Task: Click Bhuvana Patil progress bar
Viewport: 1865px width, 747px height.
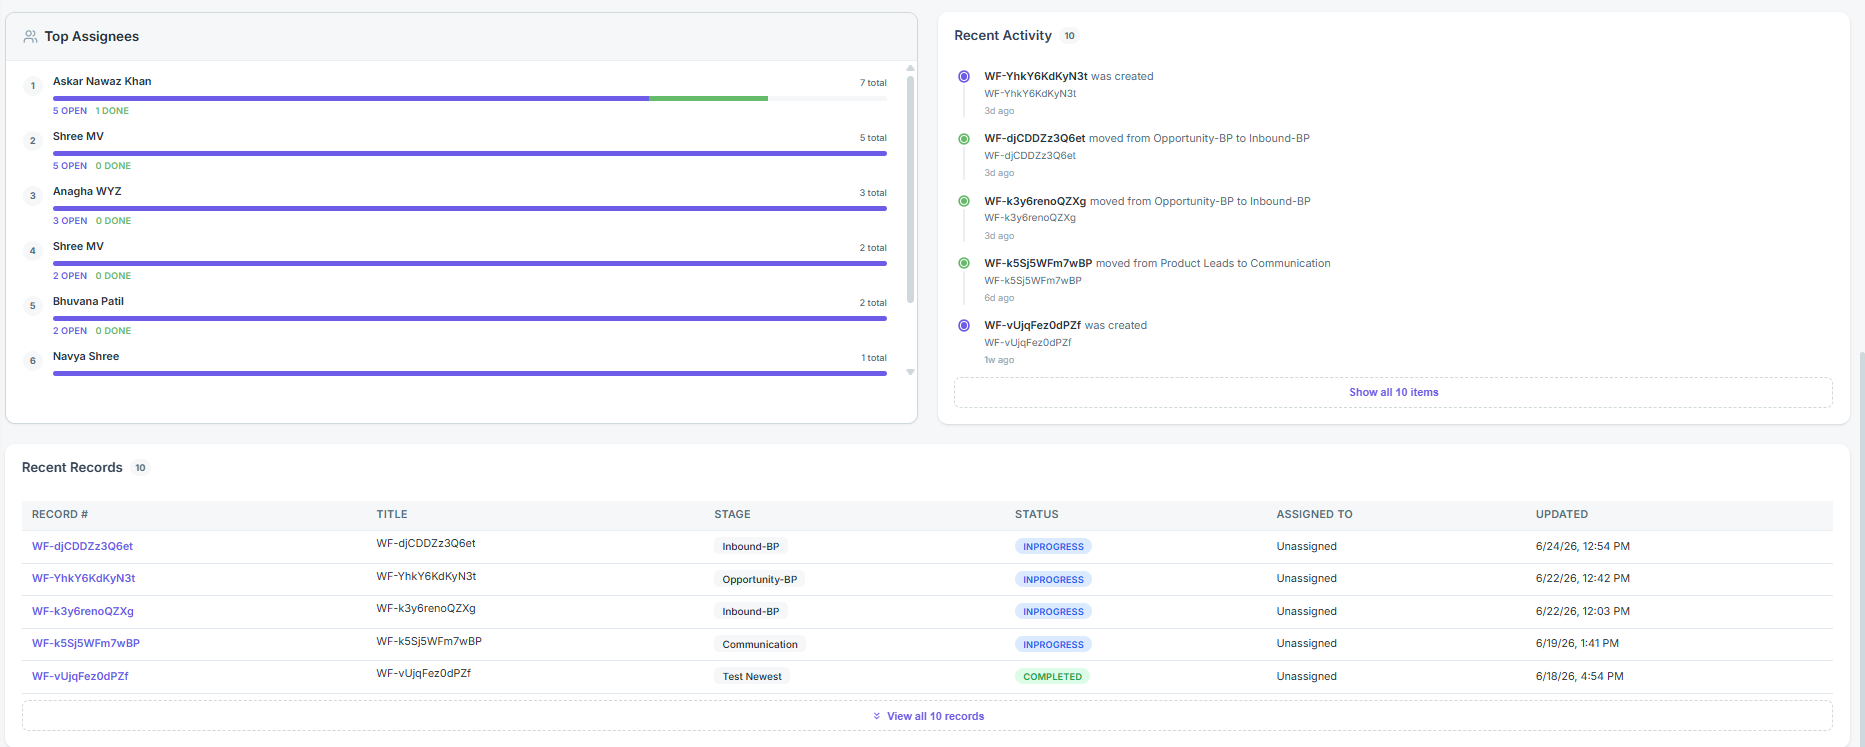Action: [x=470, y=319]
